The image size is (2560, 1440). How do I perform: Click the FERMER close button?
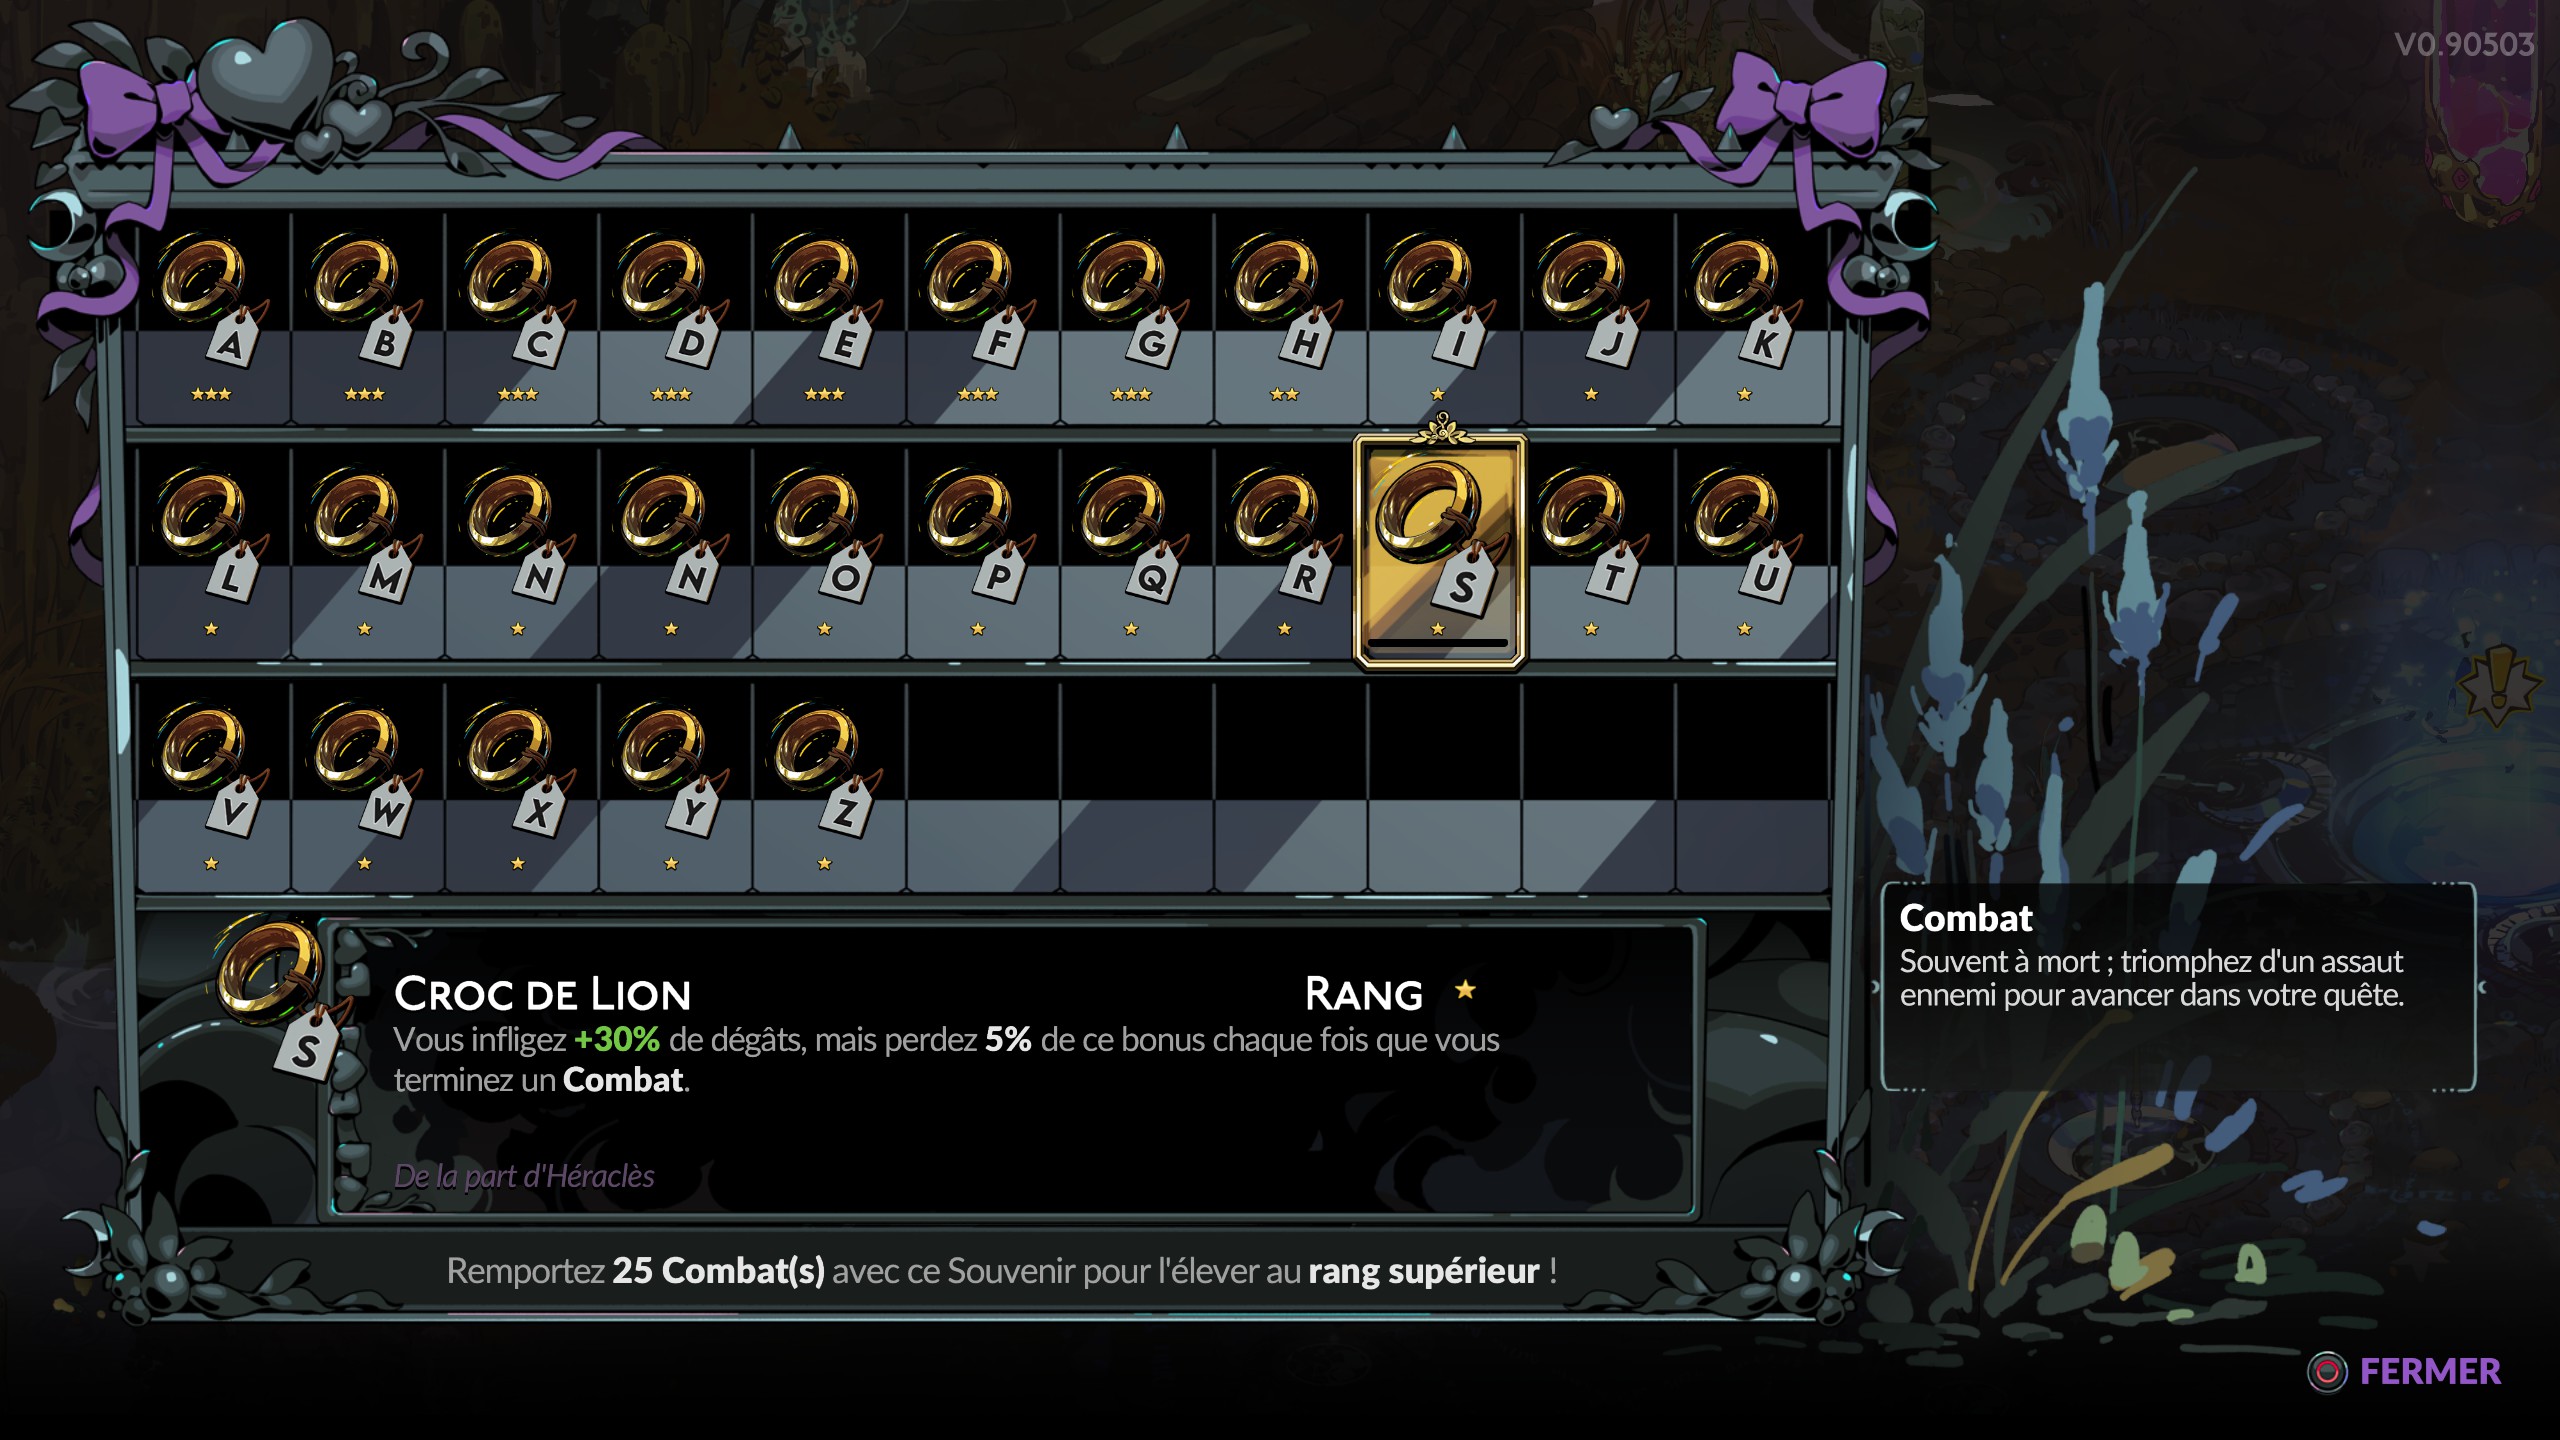(x=2404, y=1371)
